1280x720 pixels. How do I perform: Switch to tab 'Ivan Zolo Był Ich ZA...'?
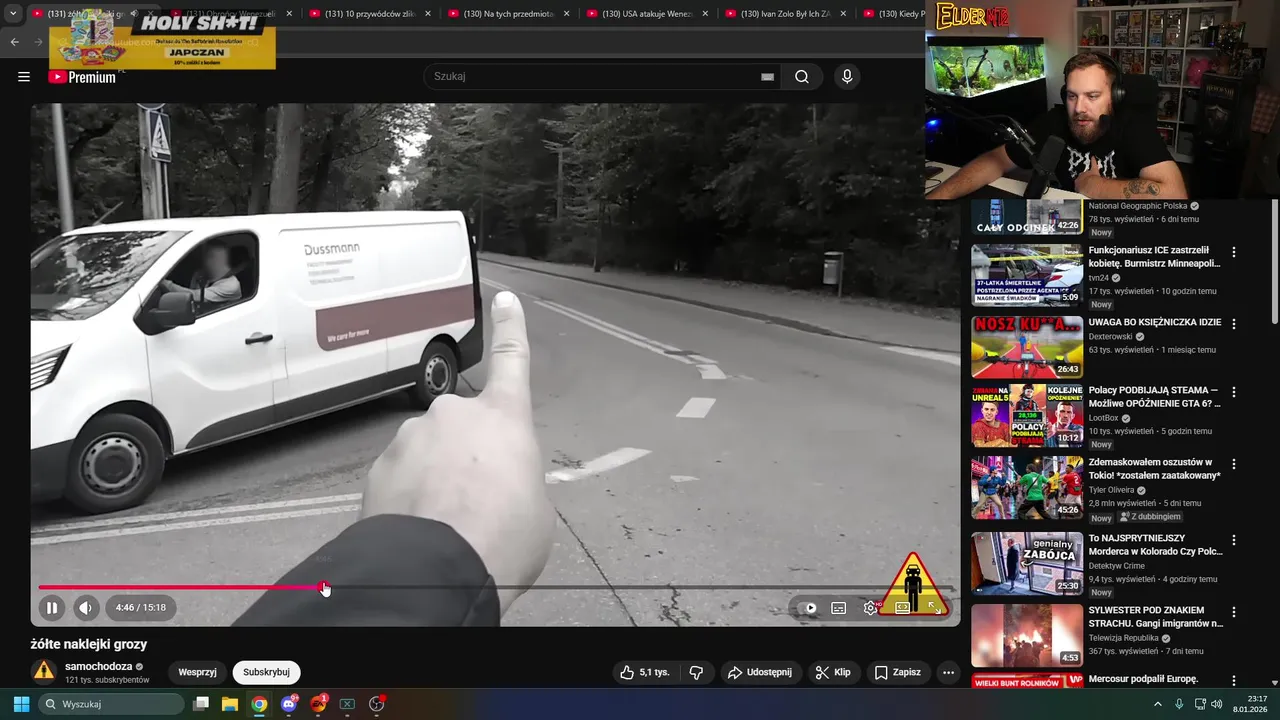(x=786, y=14)
